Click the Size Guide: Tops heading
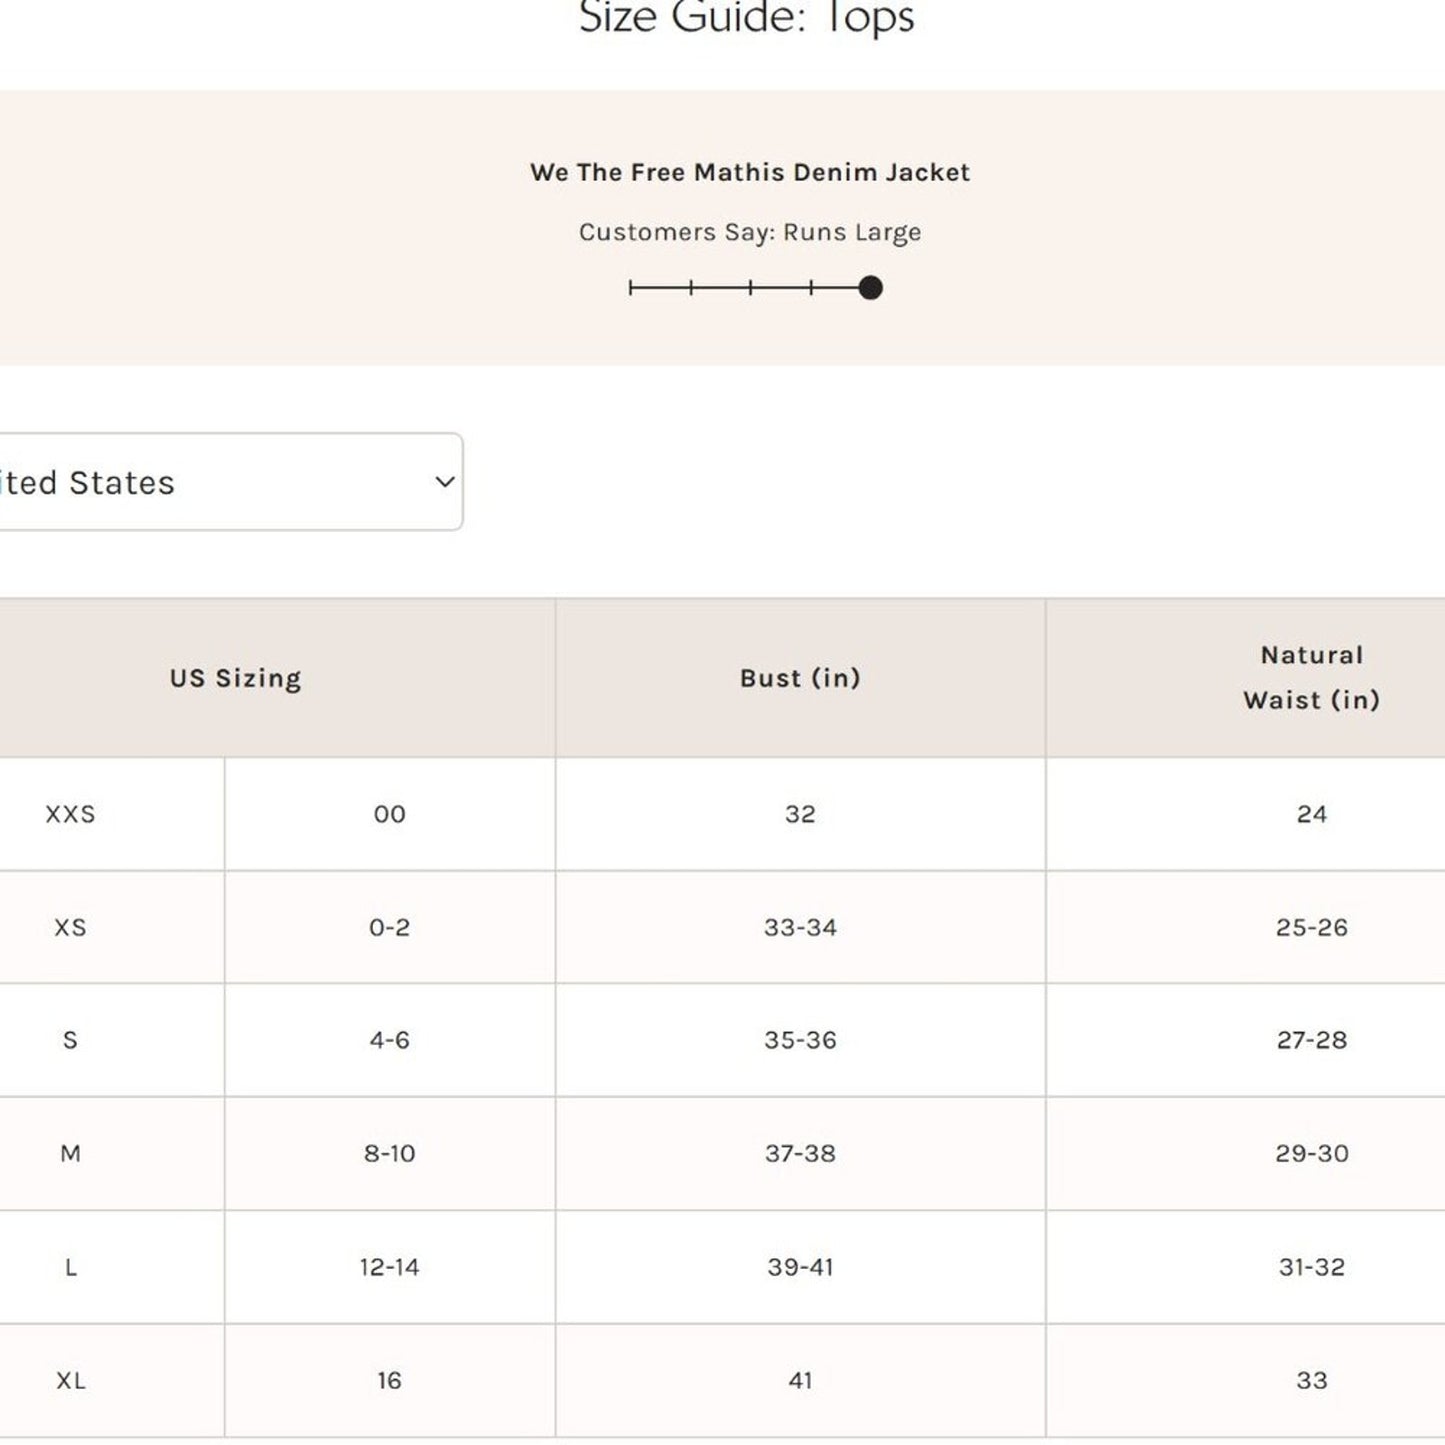Screen dimensions: 1445x1445 pyautogui.click(x=746, y=18)
